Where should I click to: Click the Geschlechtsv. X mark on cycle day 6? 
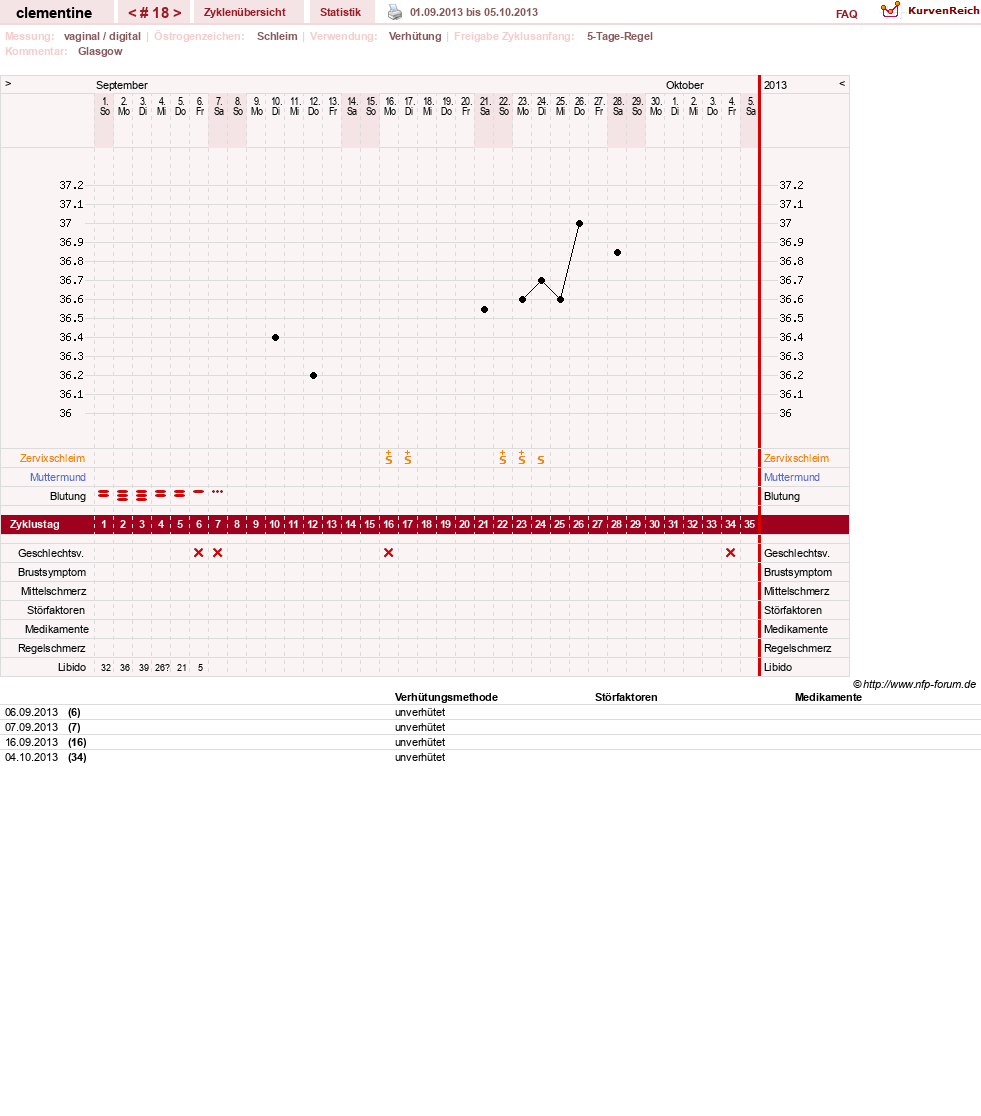(199, 553)
